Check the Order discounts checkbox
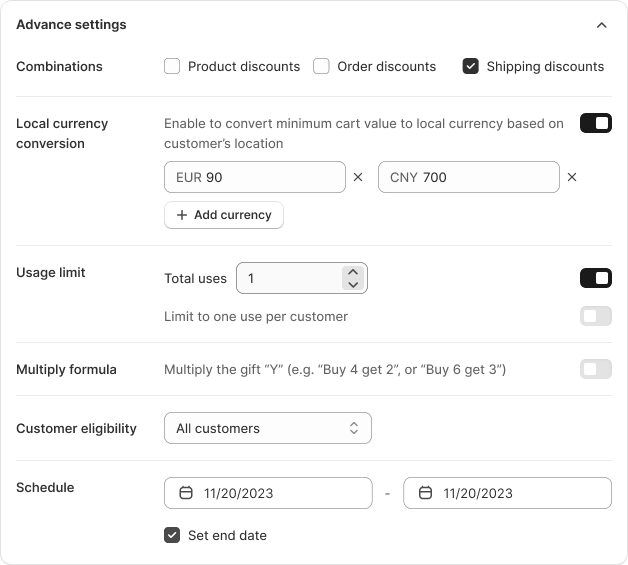Image resolution: width=628 pixels, height=565 pixels. [321, 67]
